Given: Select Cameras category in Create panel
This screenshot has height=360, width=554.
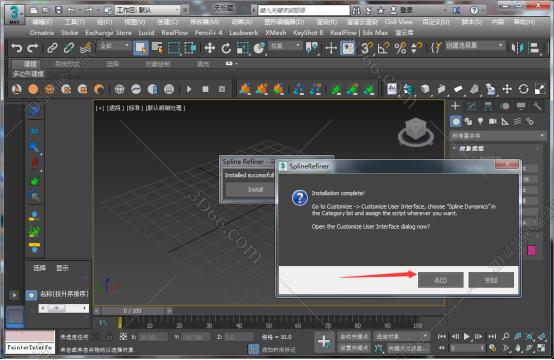Looking at the screenshot, I should [x=493, y=122].
